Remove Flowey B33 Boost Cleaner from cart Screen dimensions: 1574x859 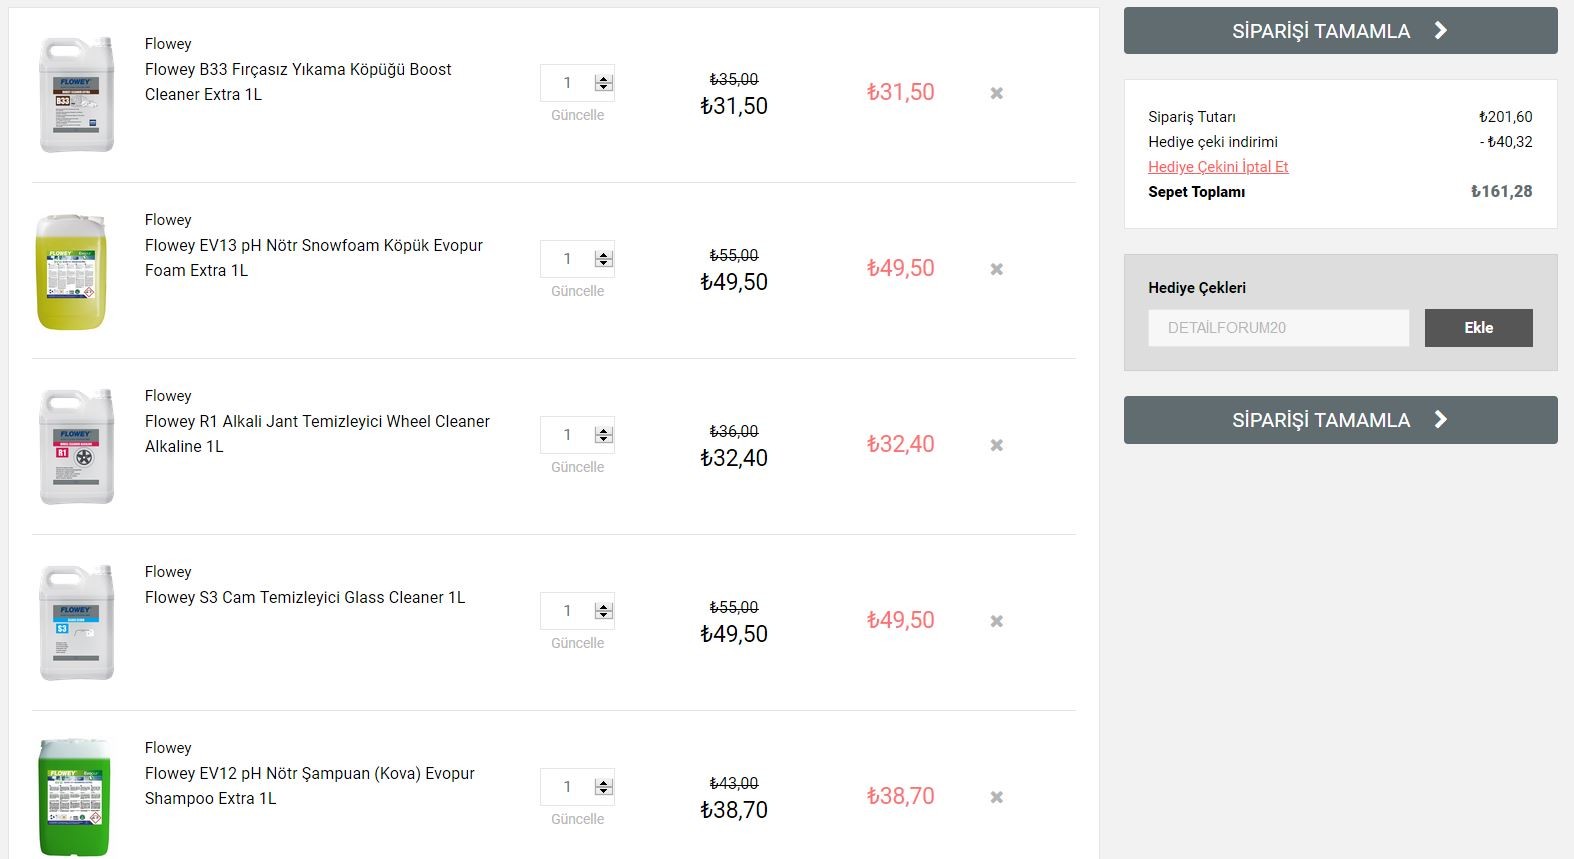pyautogui.click(x=996, y=93)
